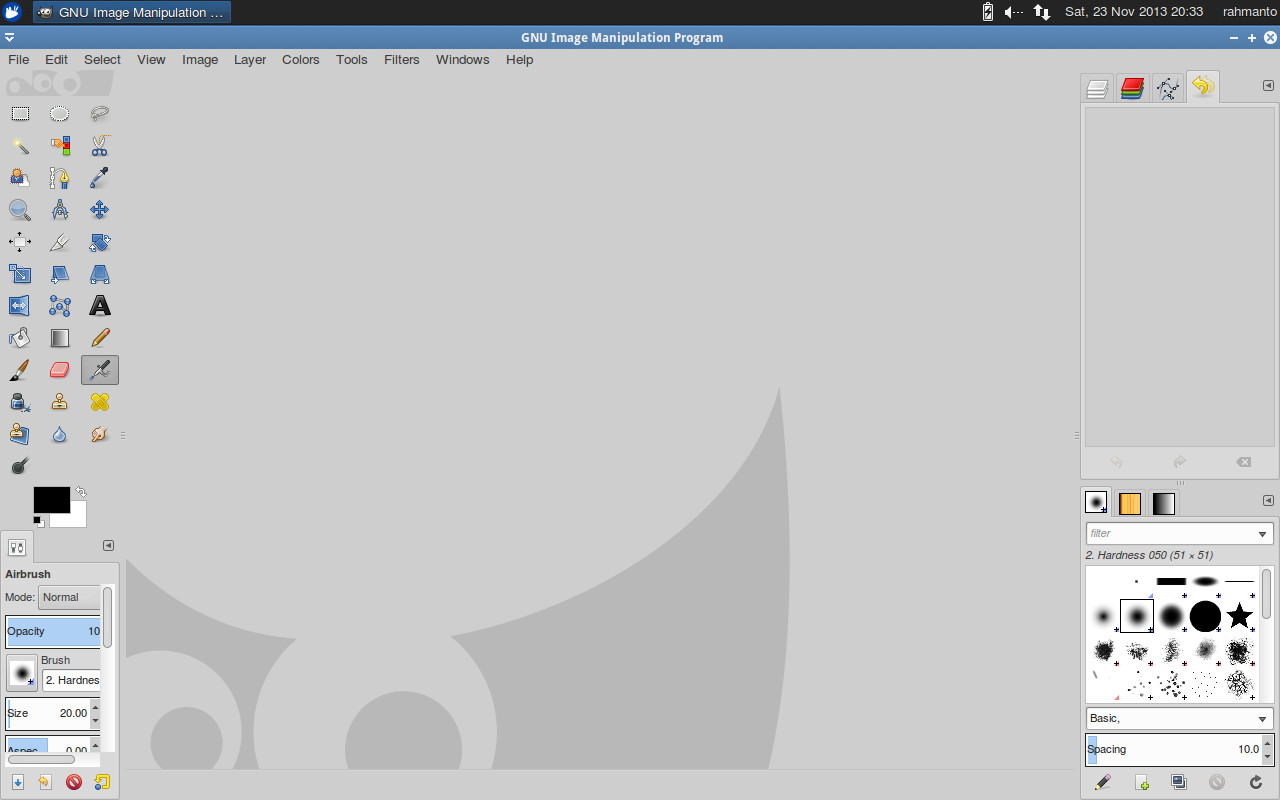Switch to the Paths dock tab
Viewport: 1280px width, 800px height.
[x=1167, y=88]
